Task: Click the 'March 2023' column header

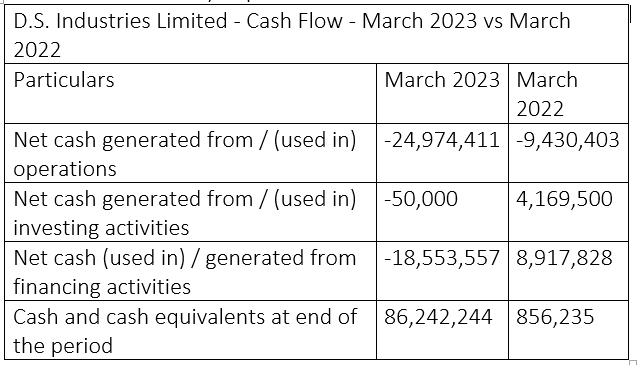Action: pyautogui.click(x=442, y=94)
